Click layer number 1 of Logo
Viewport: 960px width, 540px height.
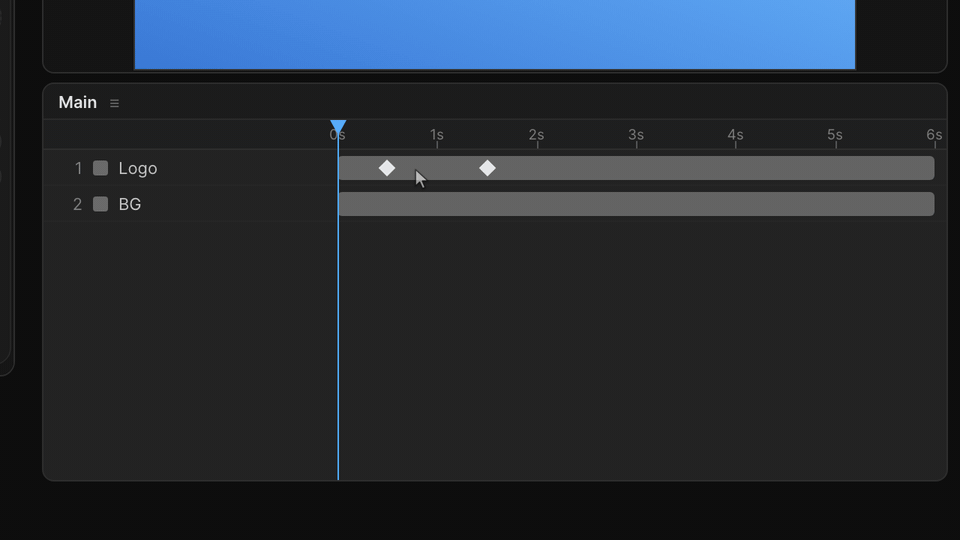point(78,168)
